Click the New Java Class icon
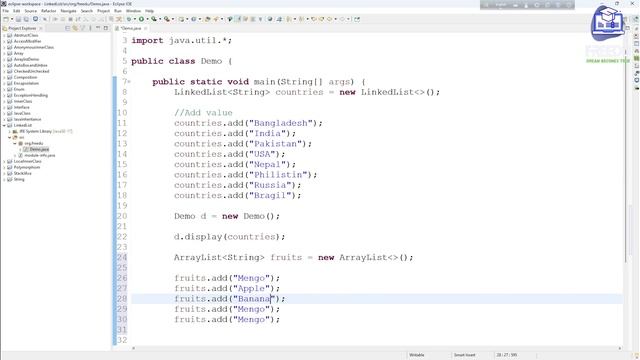Screen dimensions: 640x360 pos(193,19)
